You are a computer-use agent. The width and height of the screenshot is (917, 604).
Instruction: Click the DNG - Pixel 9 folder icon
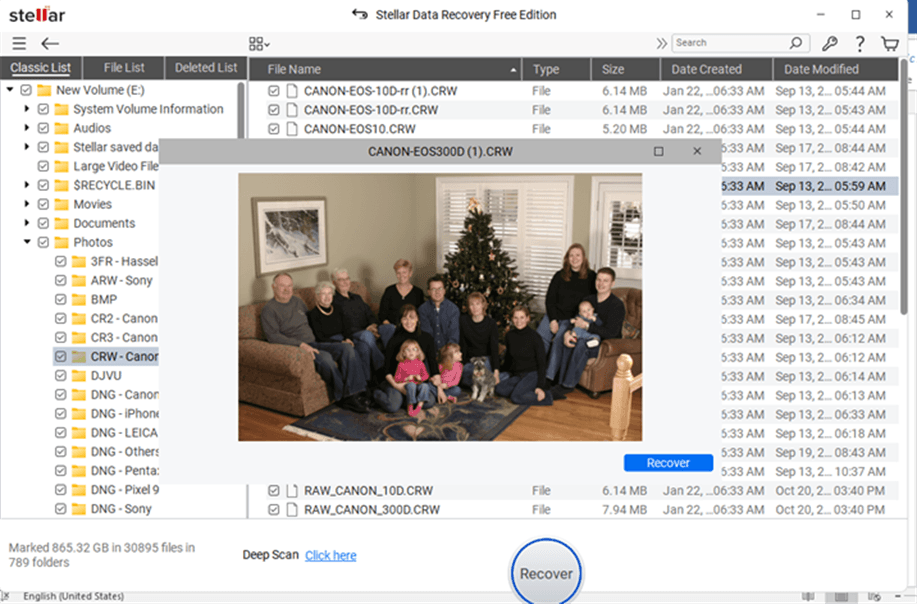pyautogui.click(x=79, y=489)
